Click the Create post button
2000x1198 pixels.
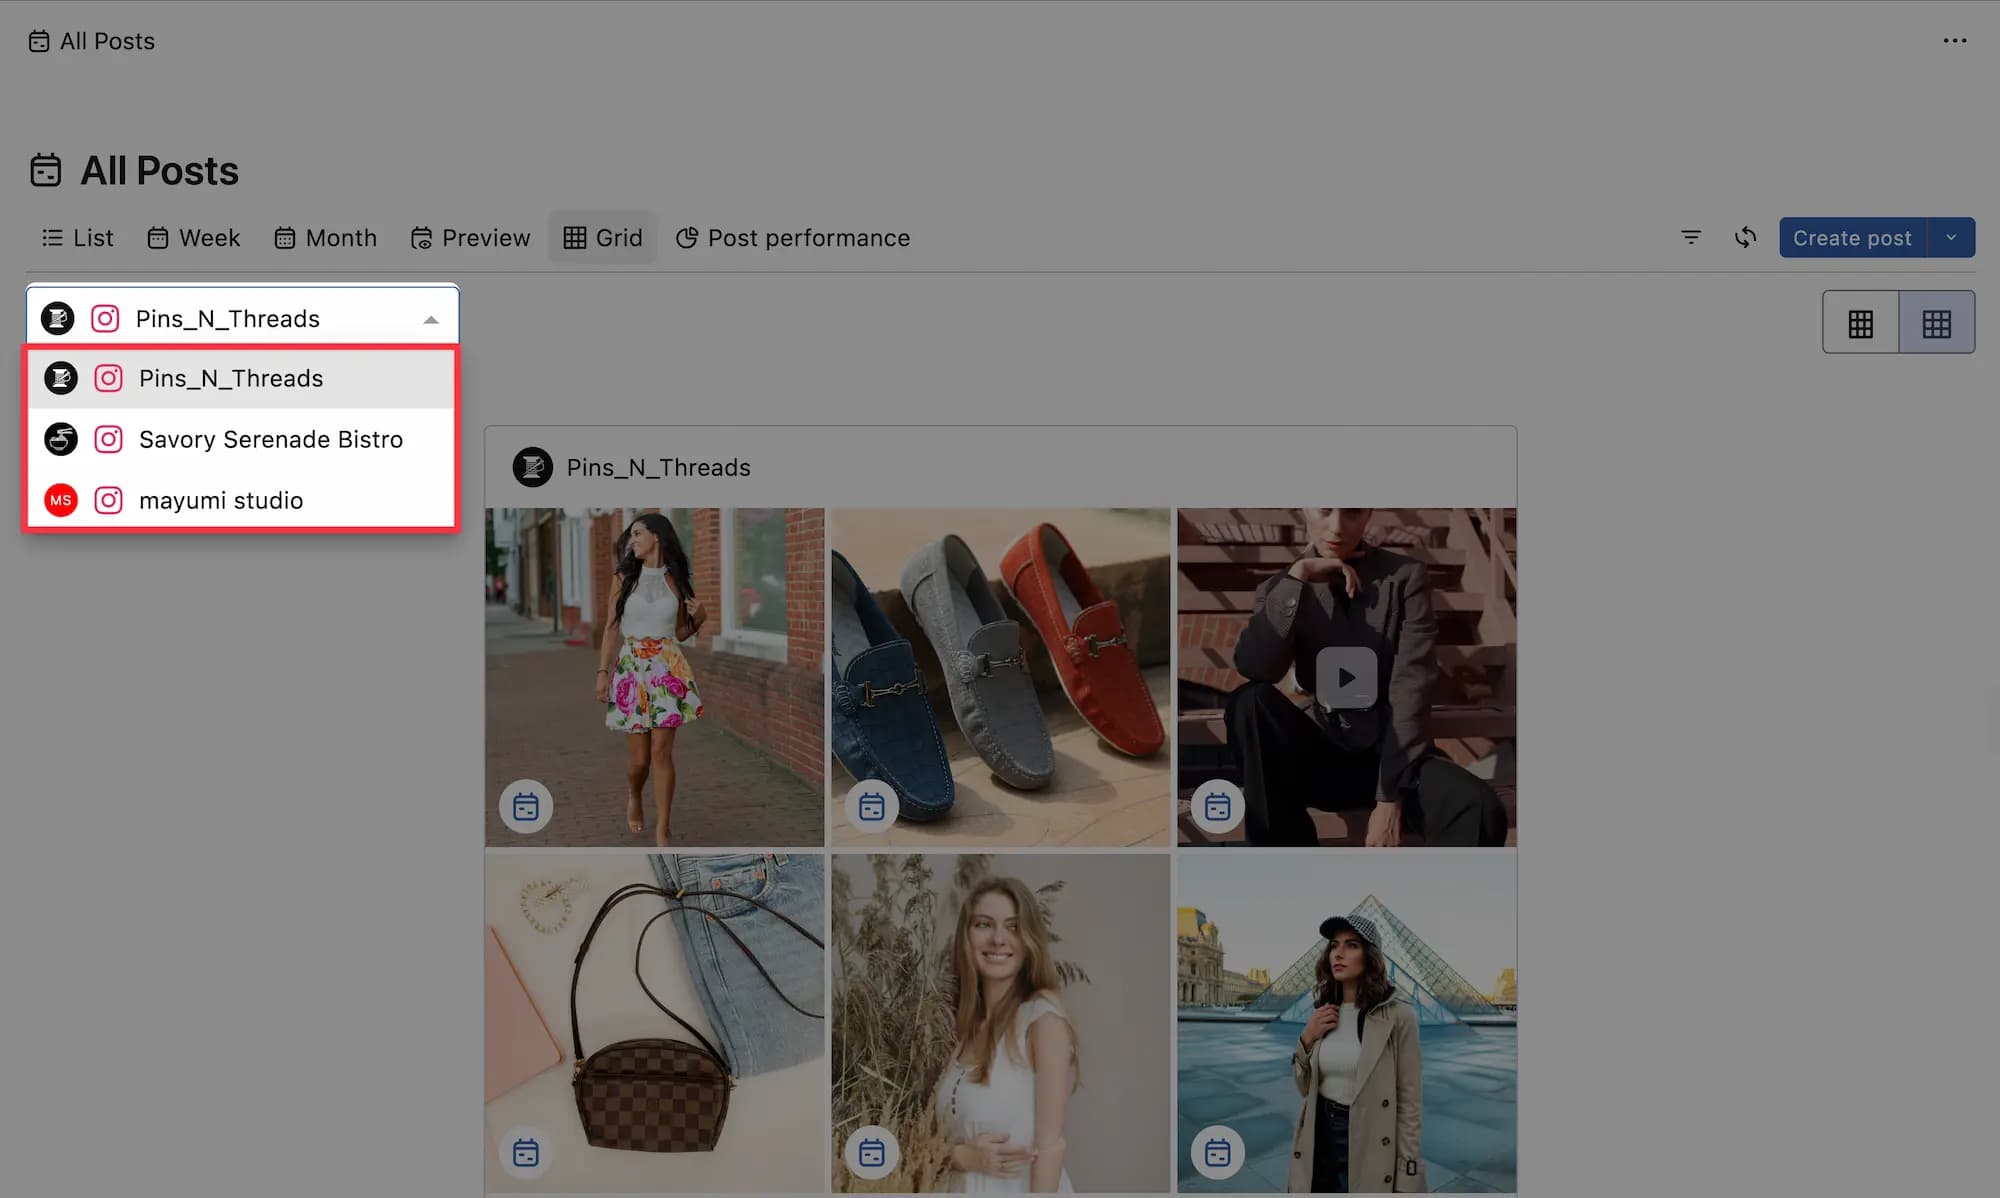point(1852,238)
